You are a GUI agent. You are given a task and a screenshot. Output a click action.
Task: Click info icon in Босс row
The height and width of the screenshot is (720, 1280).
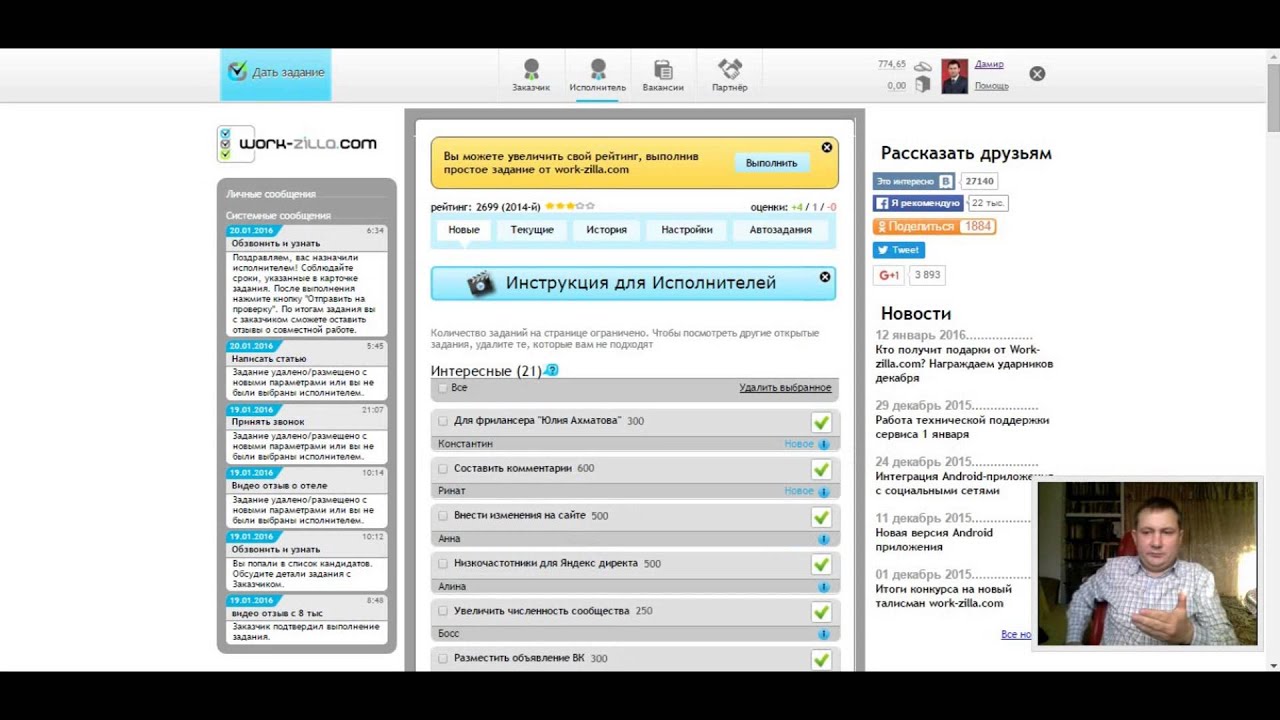(824, 634)
